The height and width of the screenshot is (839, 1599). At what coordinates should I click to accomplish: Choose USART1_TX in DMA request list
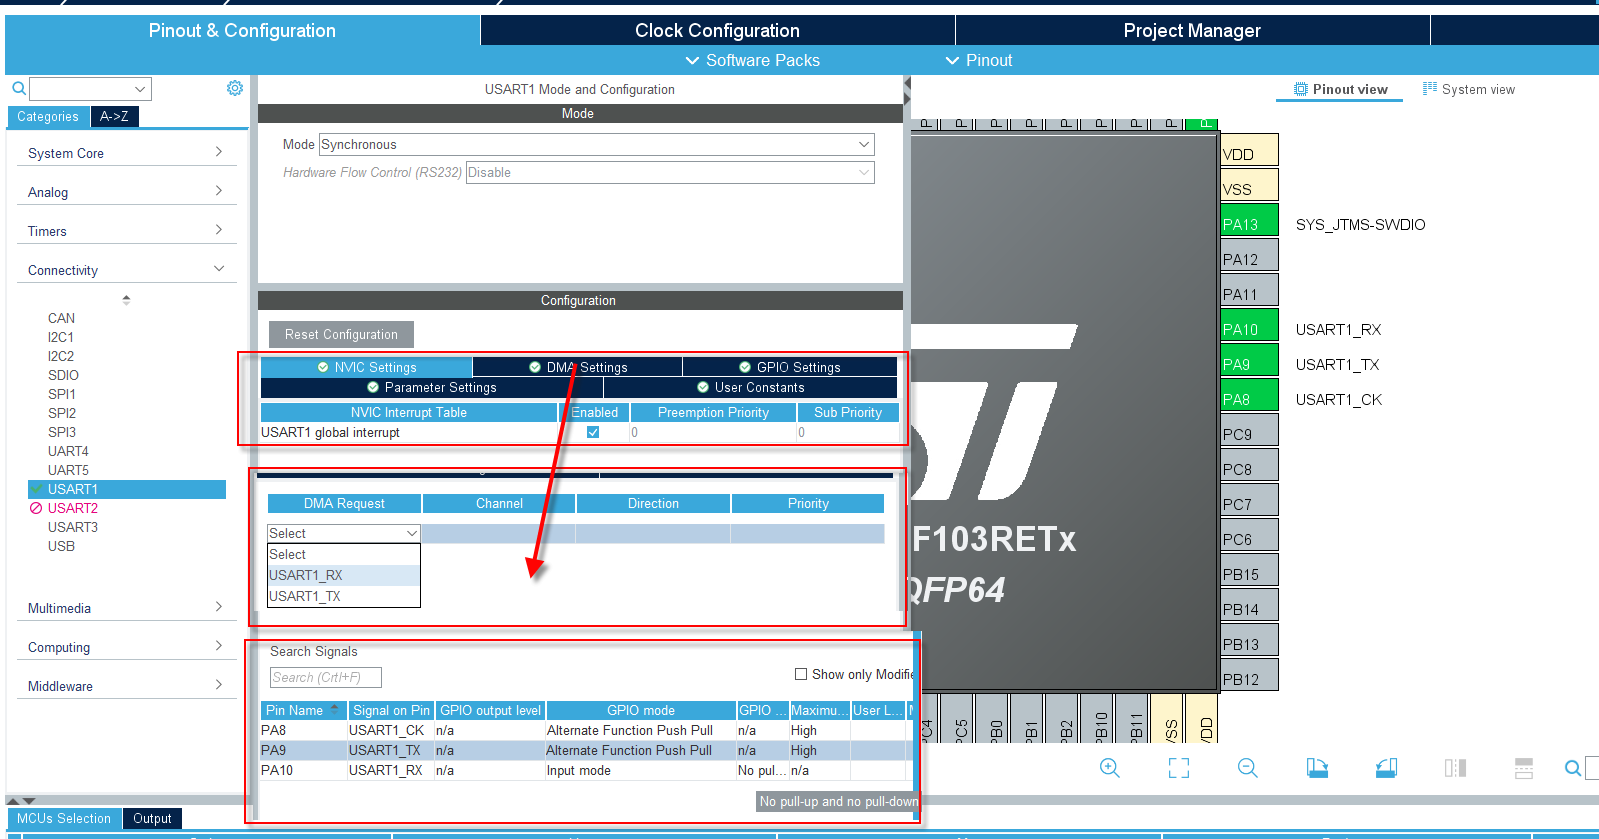click(343, 596)
